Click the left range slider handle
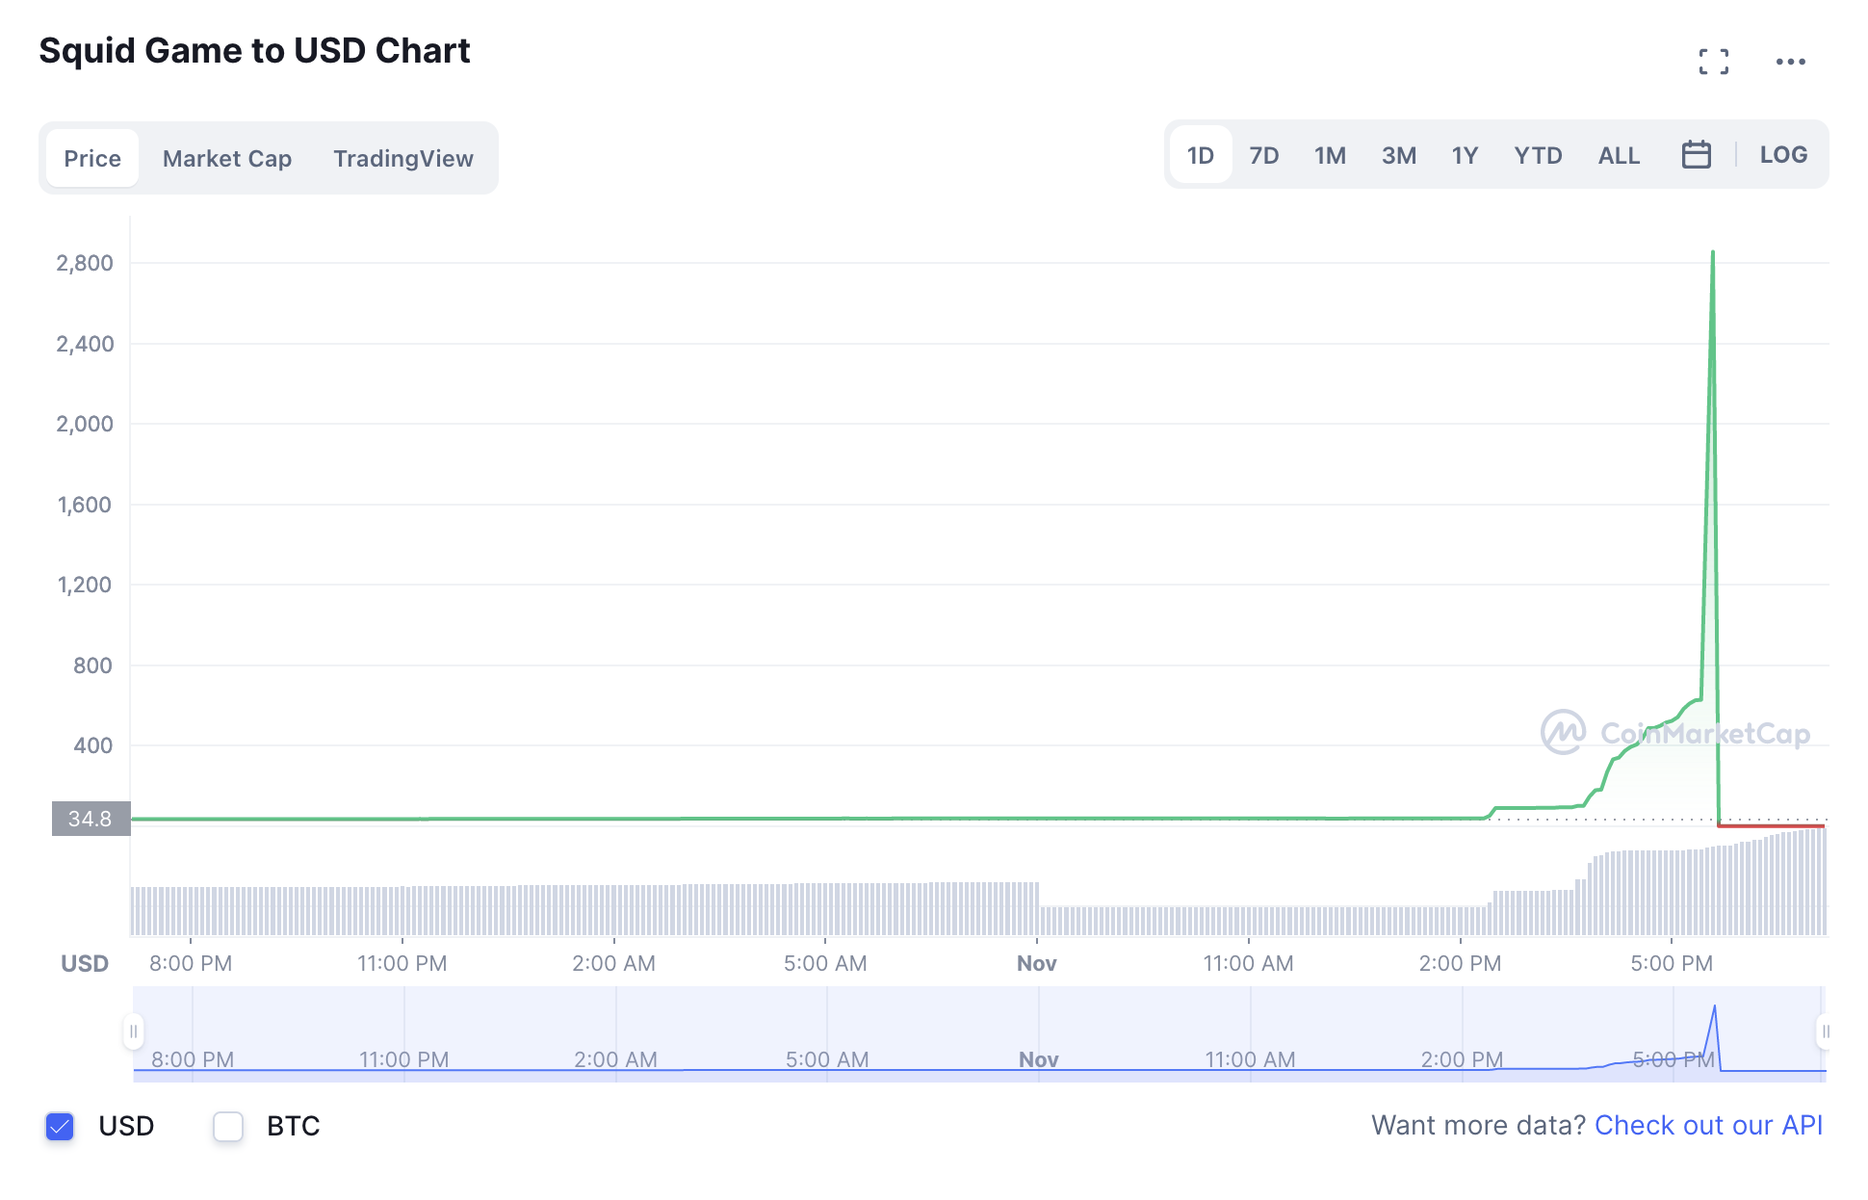Viewport: 1868px width, 1200px height. click(133, 1031)
